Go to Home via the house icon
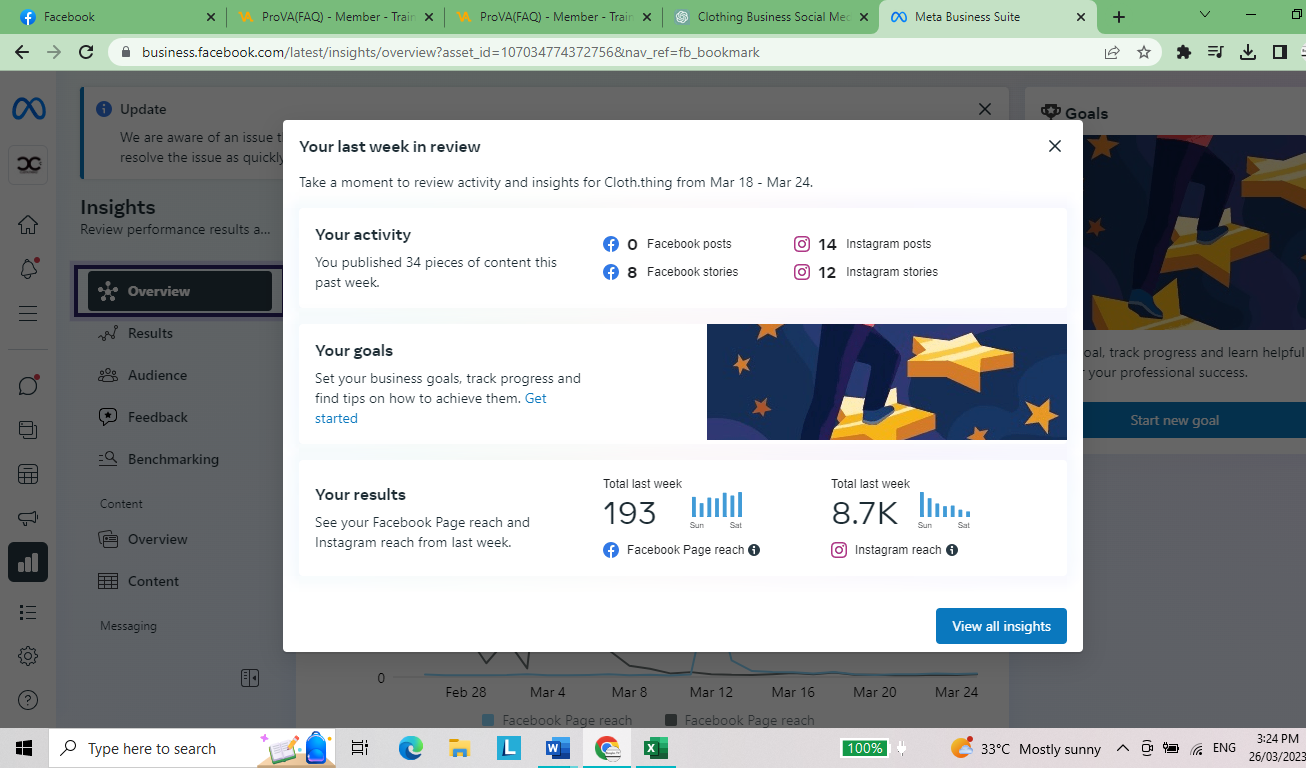Image resolution: width=1306 pixels, height=768 pixels. [x=28, y=224]
